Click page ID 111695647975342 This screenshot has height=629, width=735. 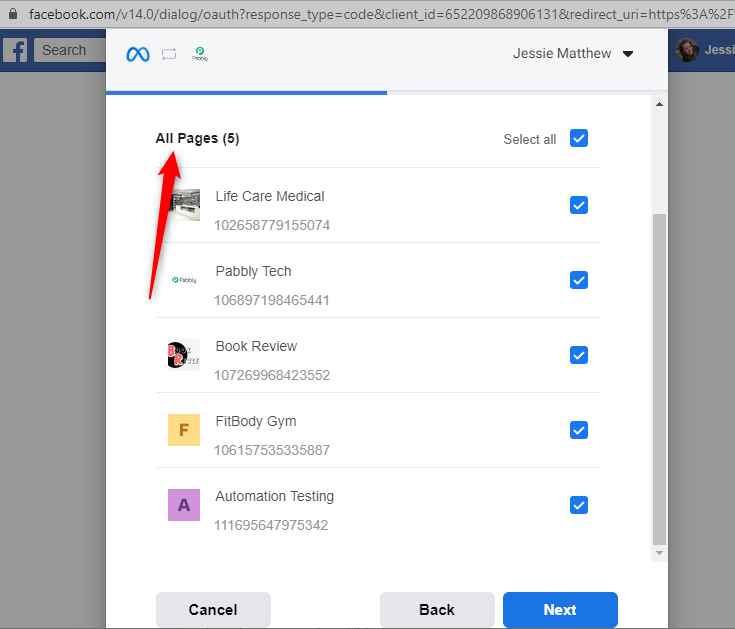(x=271, y=525)
